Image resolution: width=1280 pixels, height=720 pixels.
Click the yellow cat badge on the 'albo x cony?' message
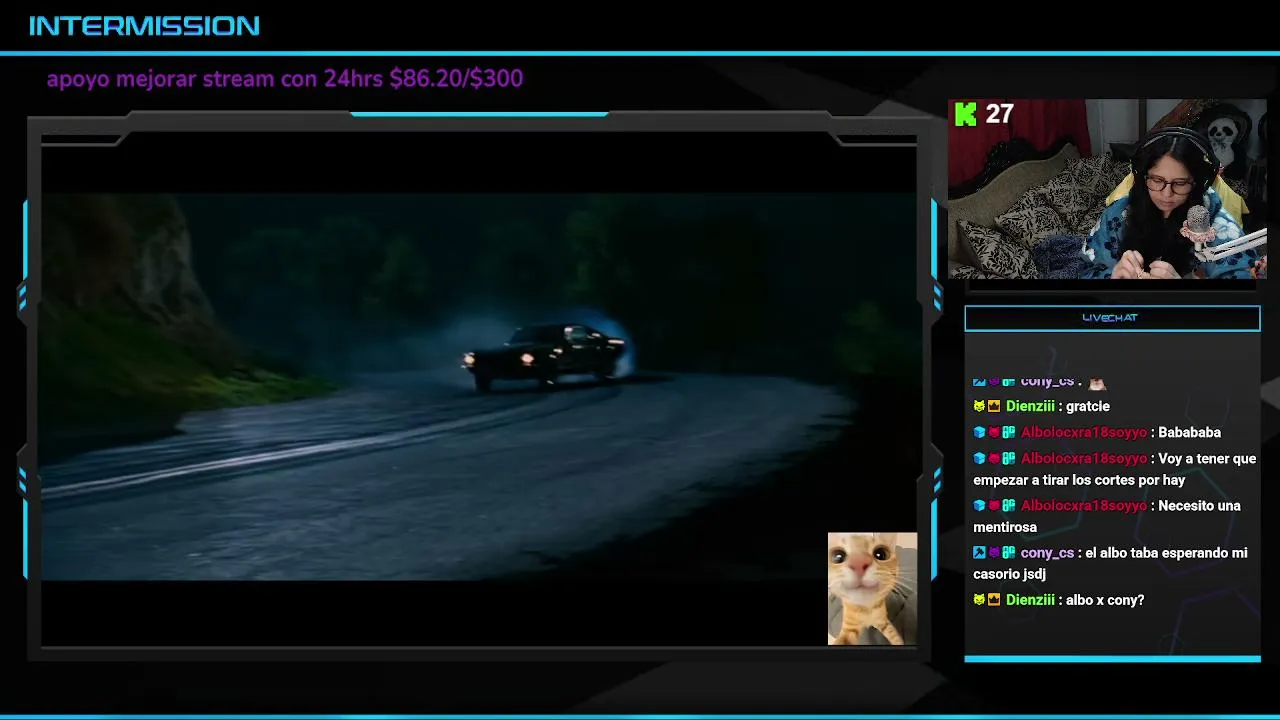pyautogui.click(x=979, y=599)
